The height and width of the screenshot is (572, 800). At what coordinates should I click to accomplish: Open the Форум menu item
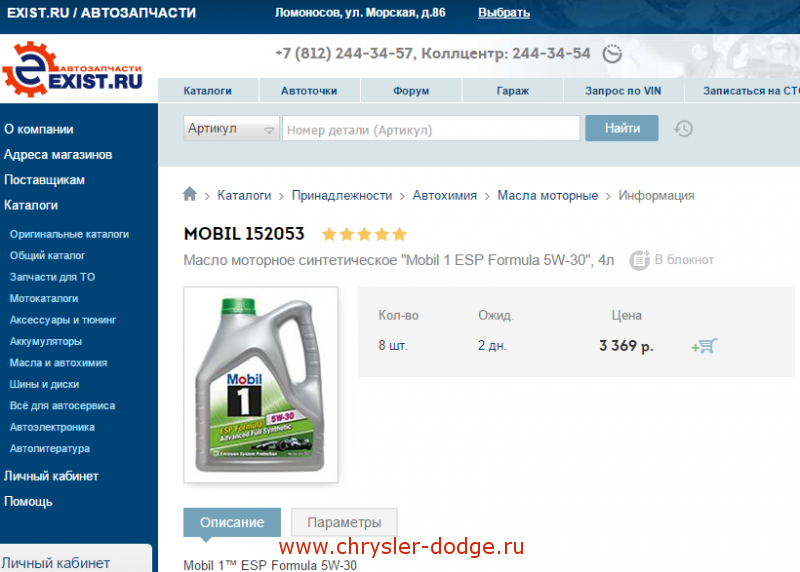(411, 91)
